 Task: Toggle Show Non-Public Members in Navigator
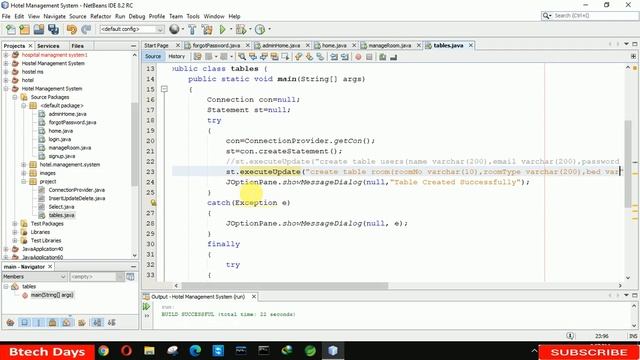(x=53, y=323)
